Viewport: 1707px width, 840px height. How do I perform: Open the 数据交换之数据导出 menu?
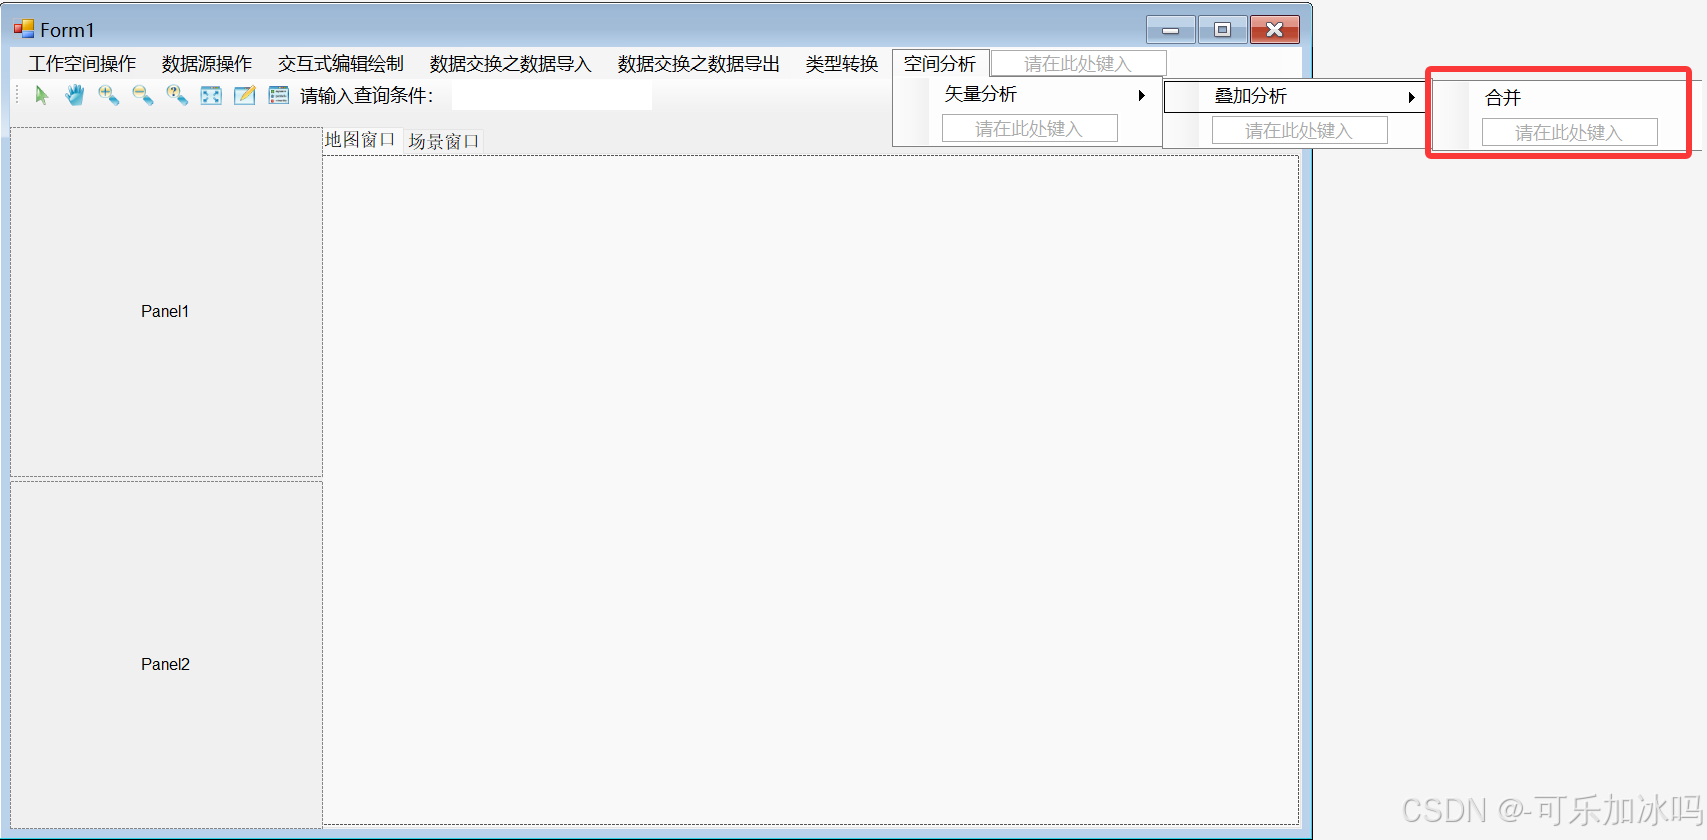[699, 64]
